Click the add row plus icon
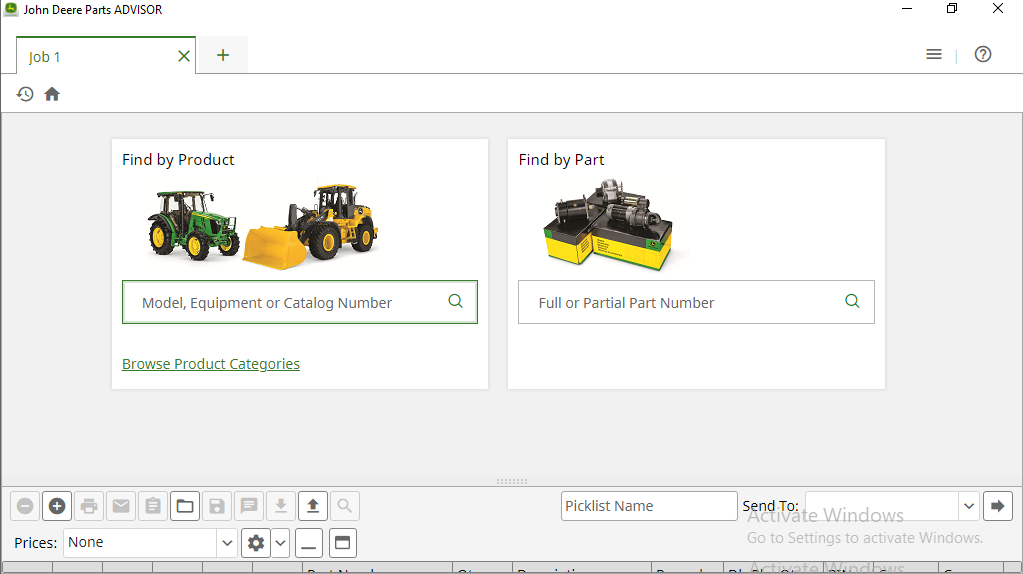Image resolution: width=1023 pixels, height=574 pixels. click(x=57, y=506)
